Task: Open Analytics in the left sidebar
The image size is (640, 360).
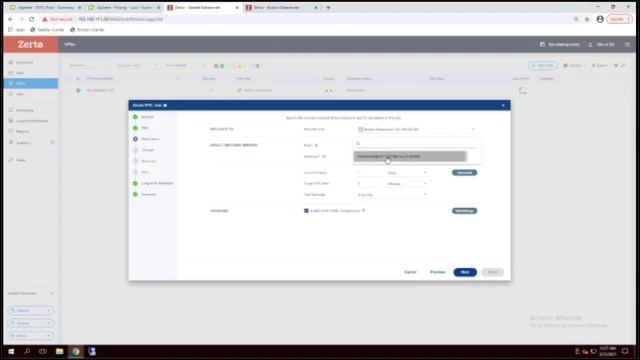Action: 23,142
